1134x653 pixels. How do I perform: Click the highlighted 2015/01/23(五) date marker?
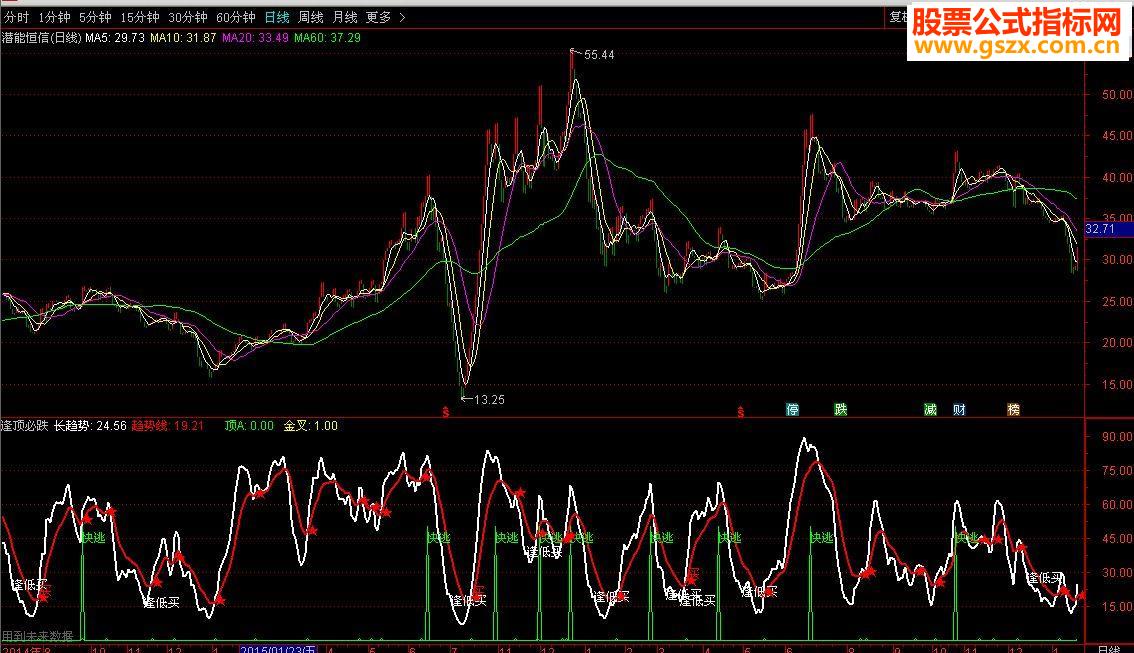pyautogui.click(x=278, y=649)
